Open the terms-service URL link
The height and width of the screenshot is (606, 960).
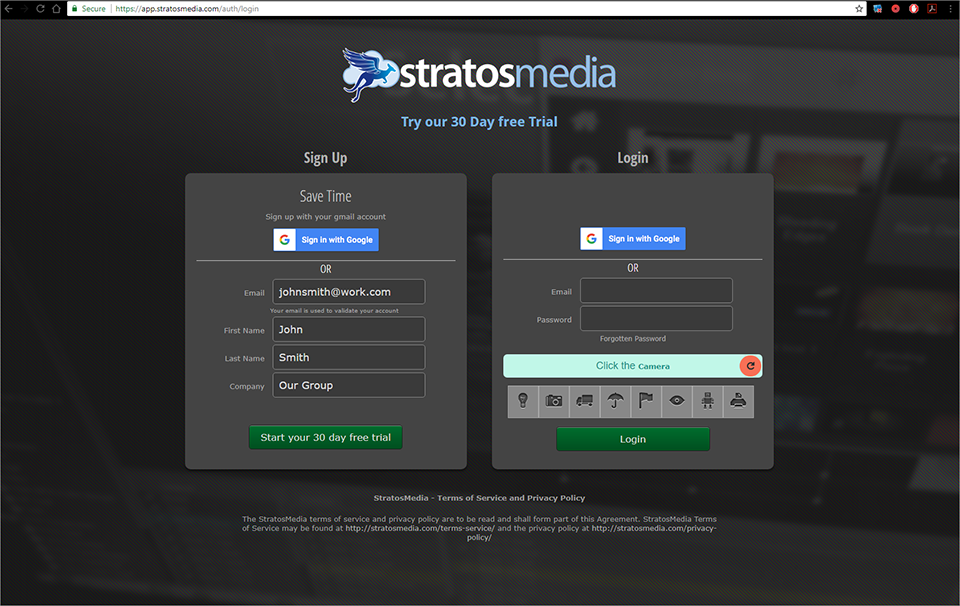(420, 528)
